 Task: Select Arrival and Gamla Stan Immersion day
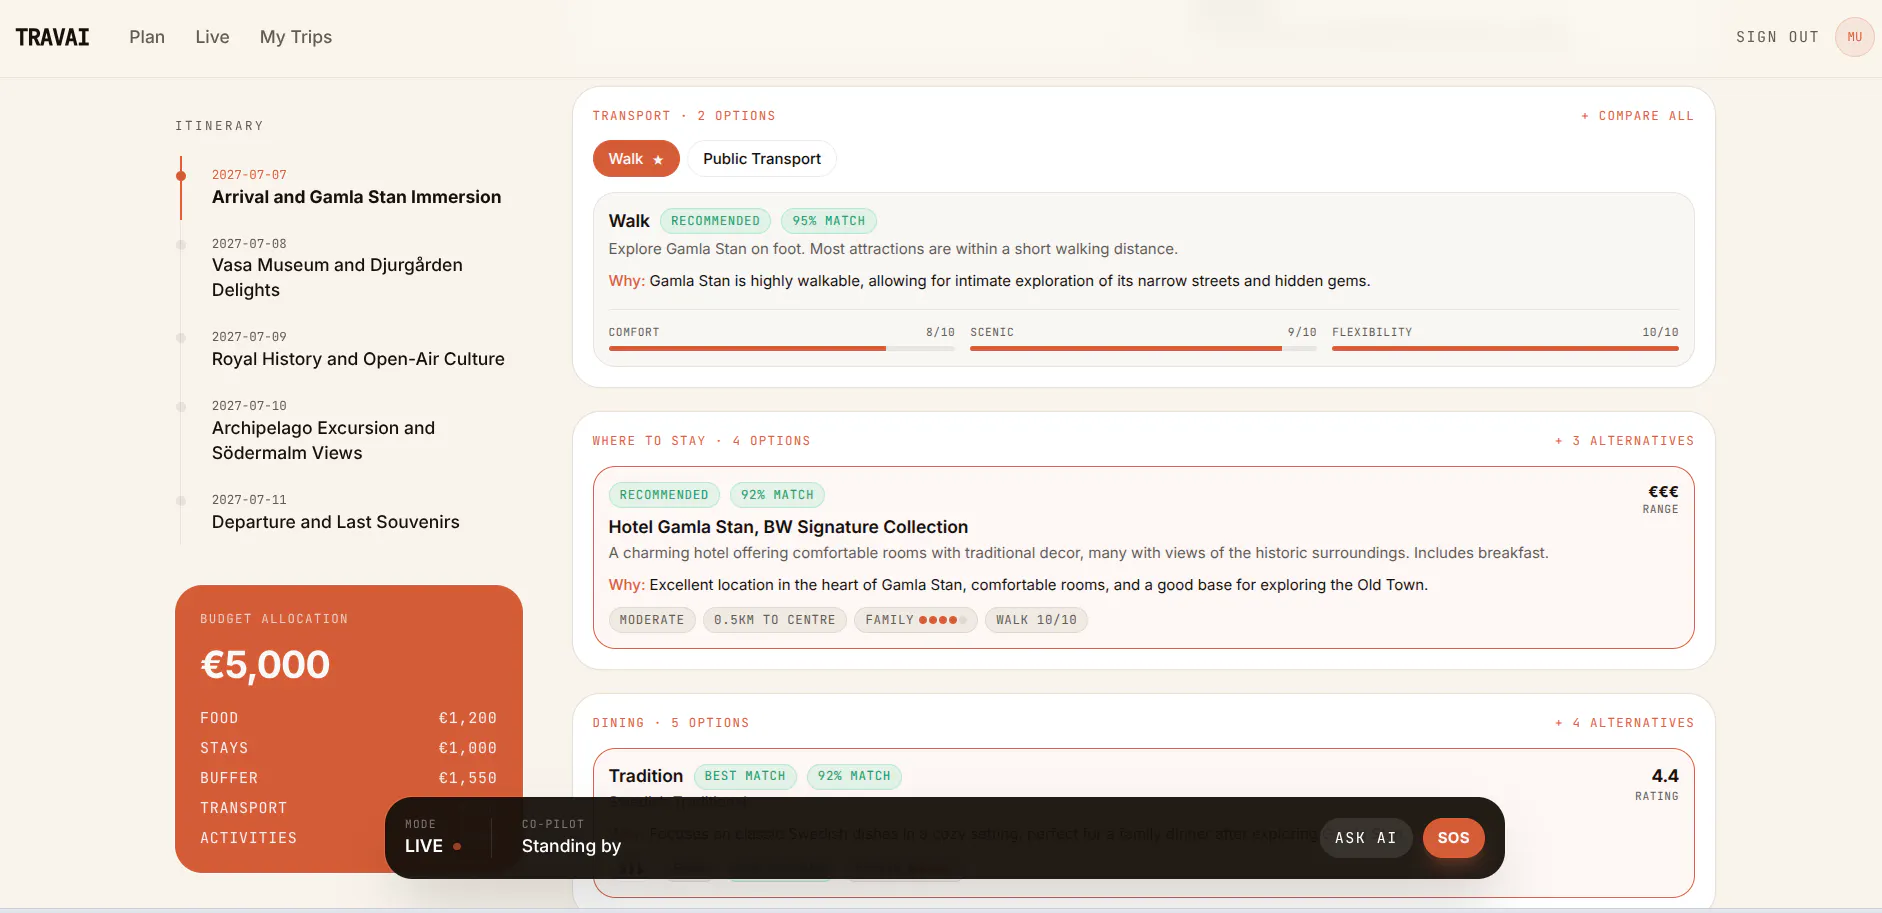click(356, 187)
